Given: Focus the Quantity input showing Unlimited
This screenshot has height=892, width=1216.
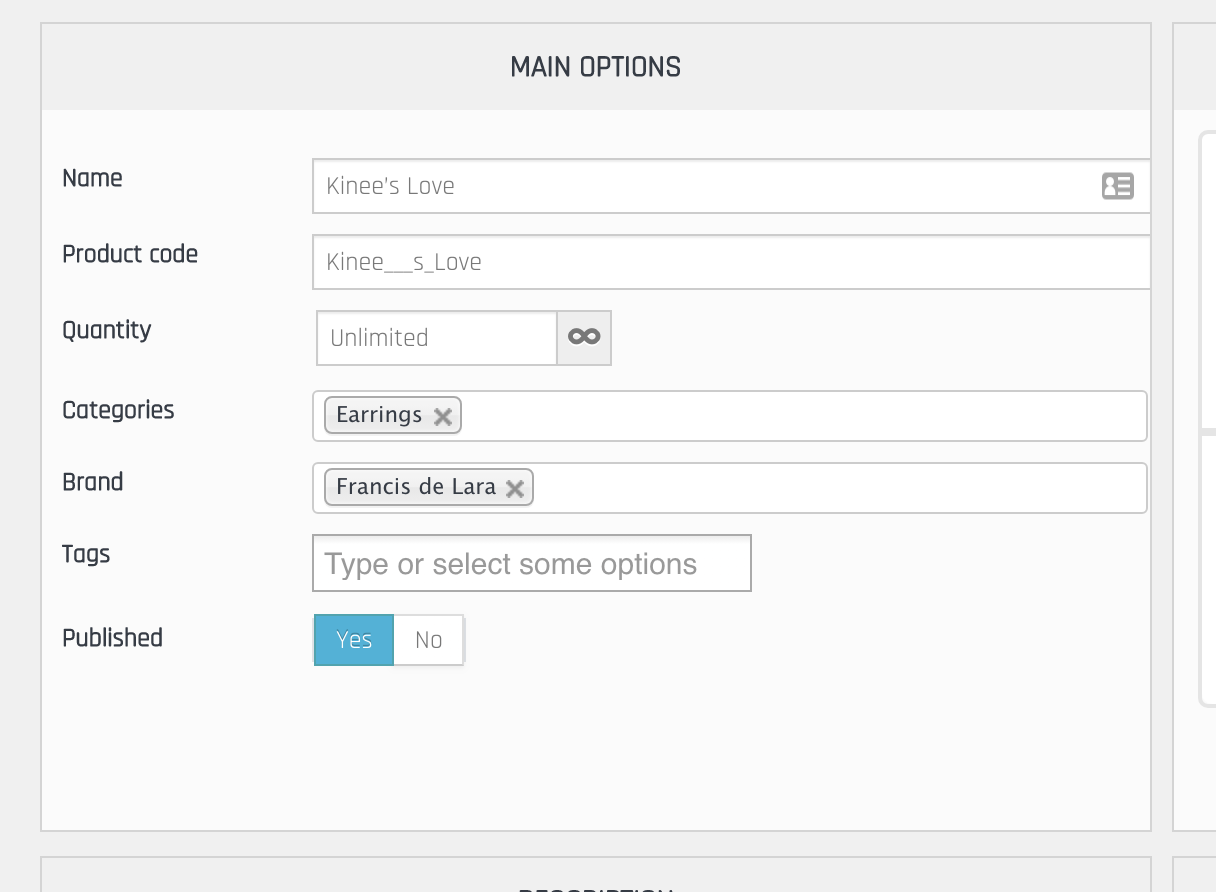Looking at the screenshot, I should [436, 338].
